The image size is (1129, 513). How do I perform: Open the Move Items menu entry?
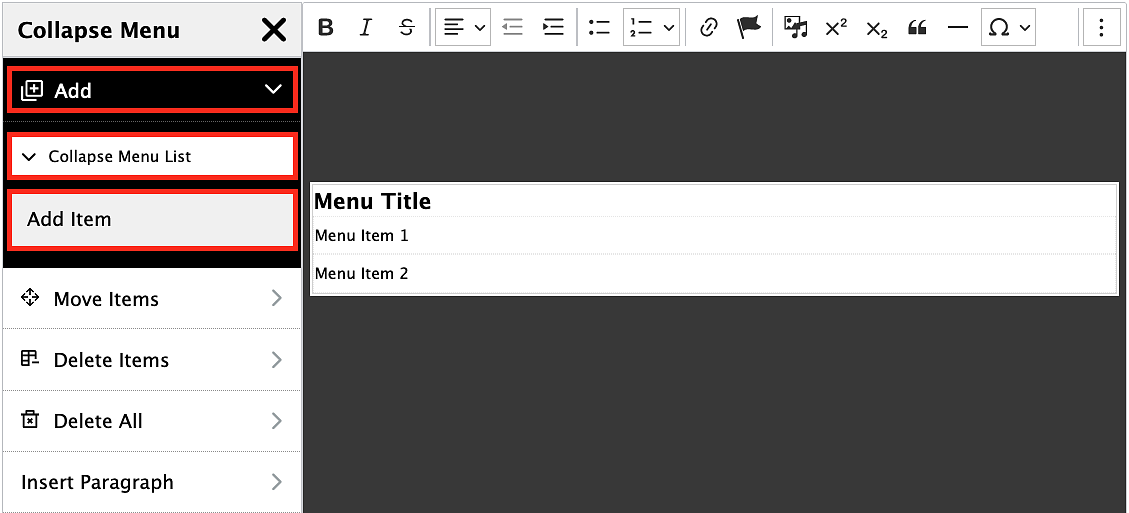[152, 298]
